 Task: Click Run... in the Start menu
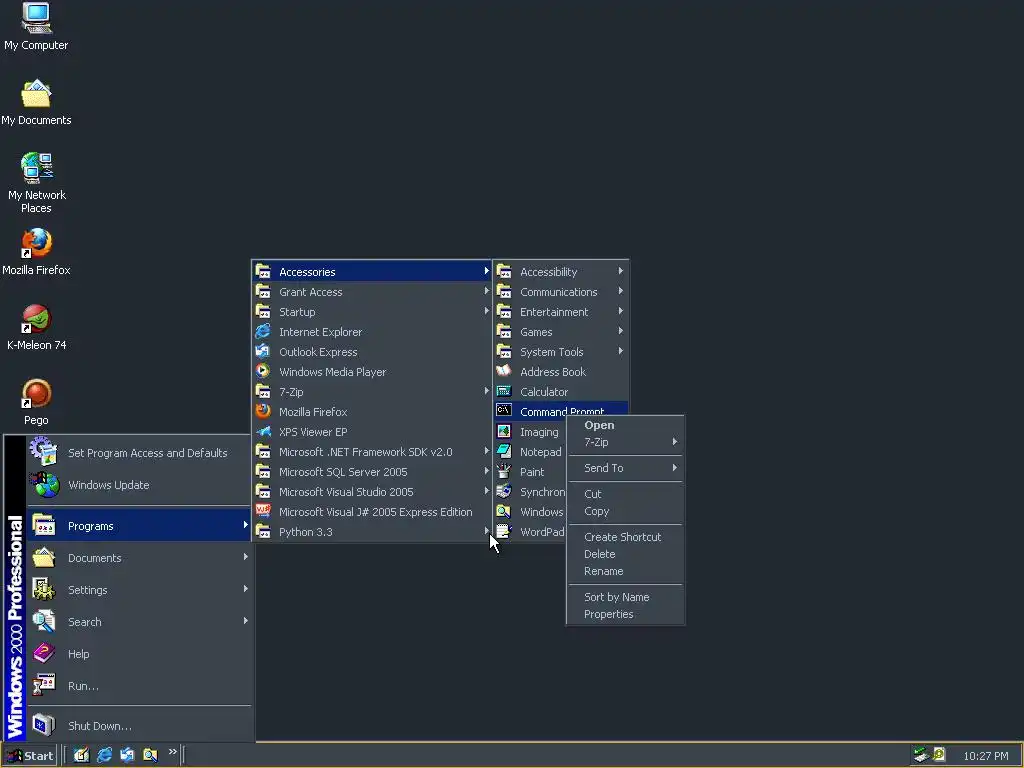(139, 686)
